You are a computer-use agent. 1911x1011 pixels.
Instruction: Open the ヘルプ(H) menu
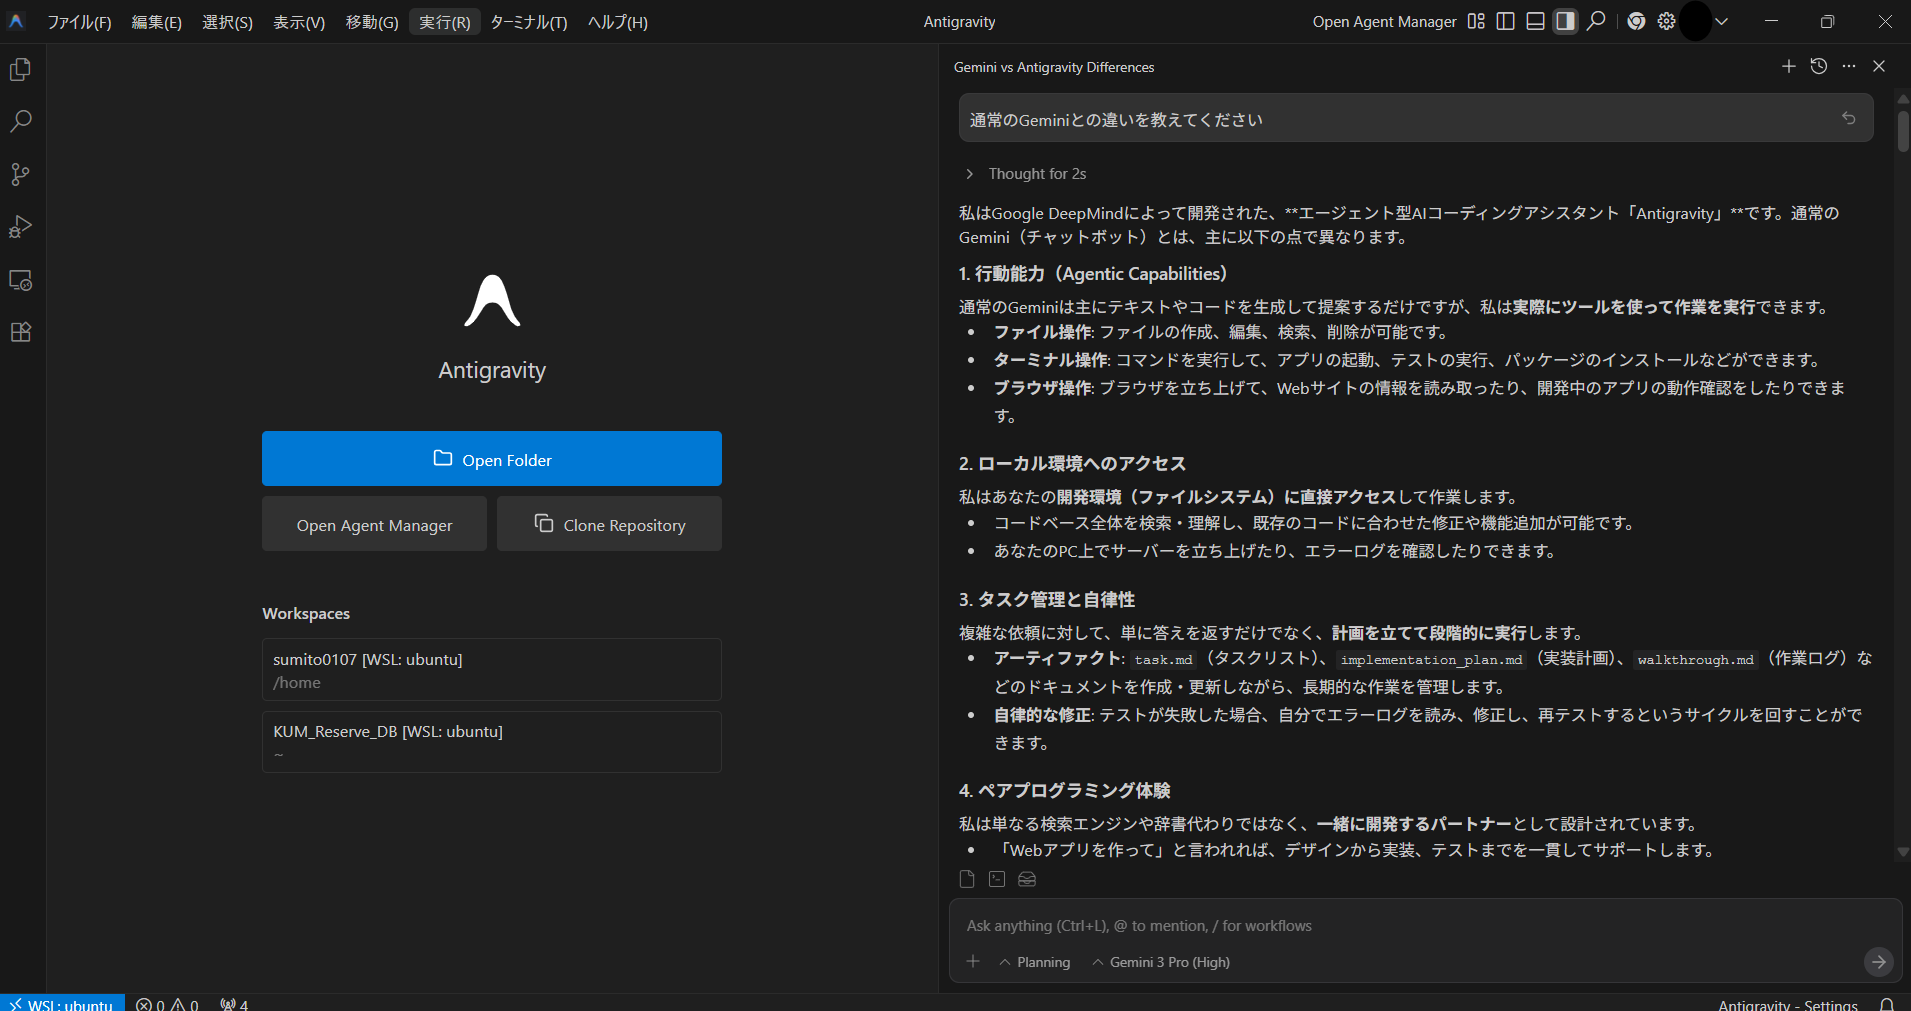(x=618, y=22)
